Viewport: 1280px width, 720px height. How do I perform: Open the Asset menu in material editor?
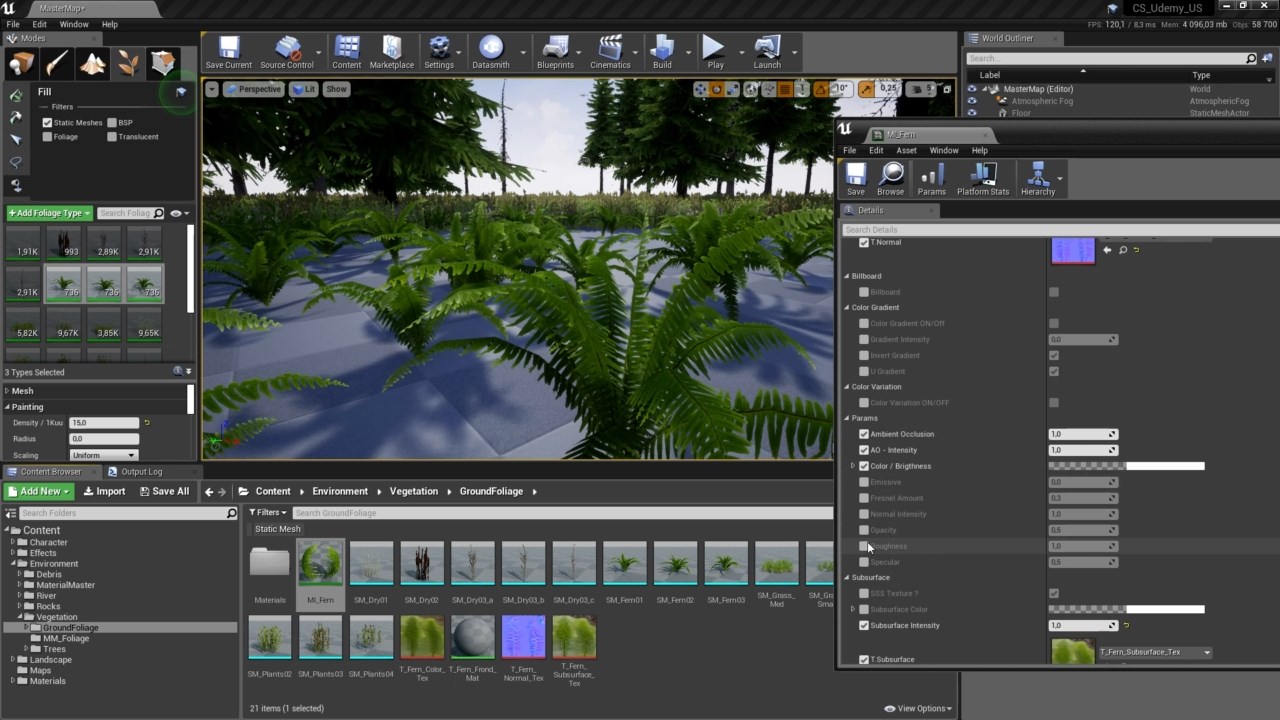pos(906,150)
